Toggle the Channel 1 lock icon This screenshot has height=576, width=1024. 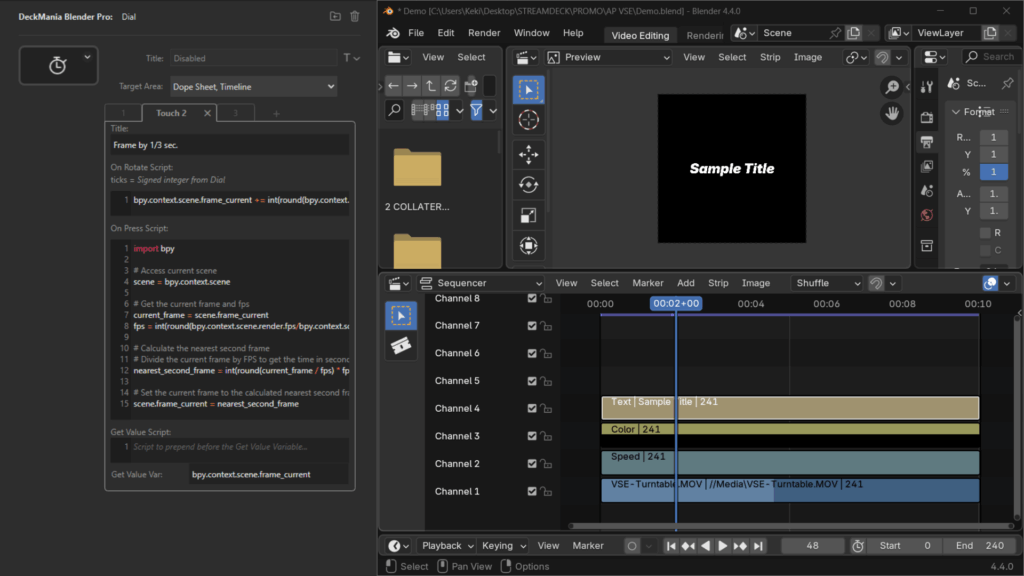click(547, 491)
